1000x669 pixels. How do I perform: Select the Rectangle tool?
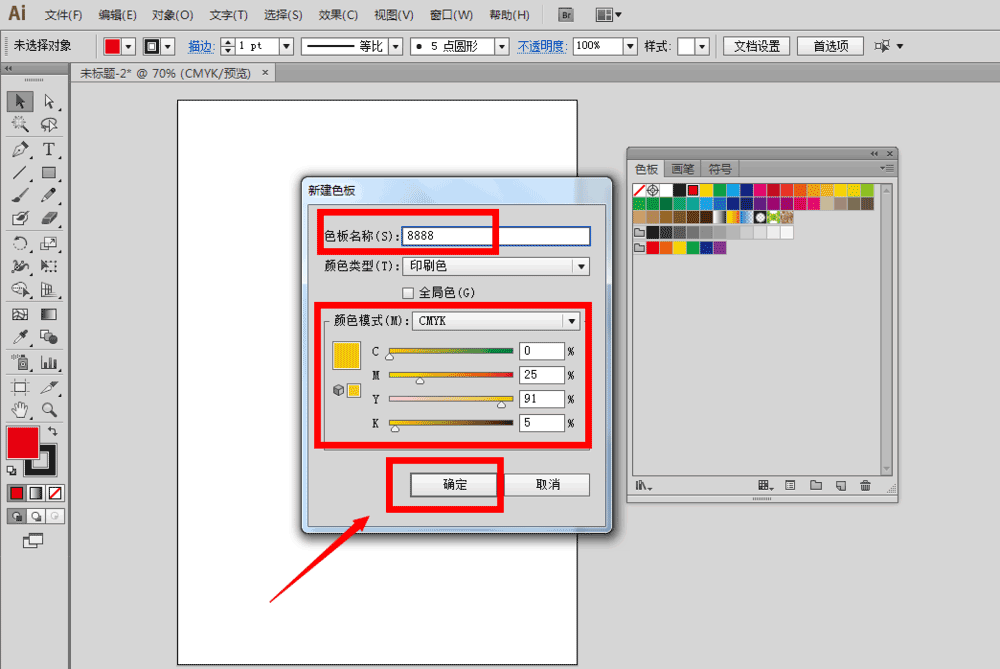point(48,173)
